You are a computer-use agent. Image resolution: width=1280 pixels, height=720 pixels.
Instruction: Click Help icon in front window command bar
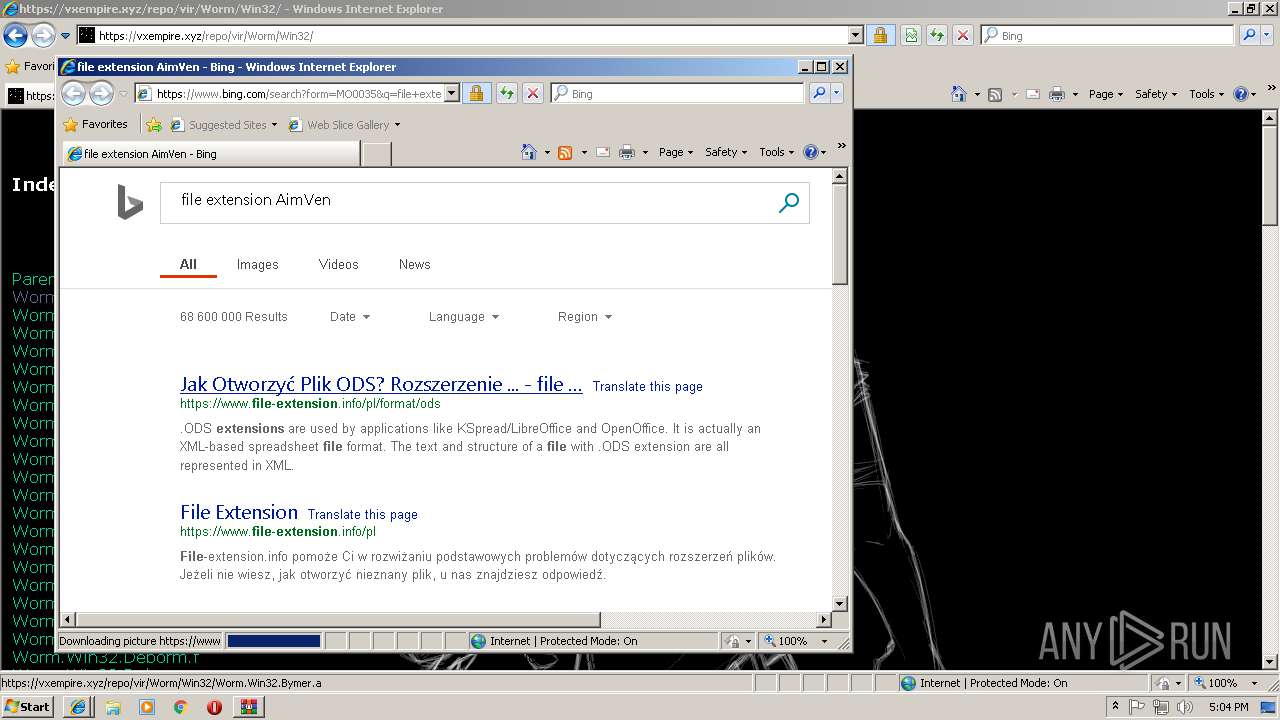[x=811, y=152]
